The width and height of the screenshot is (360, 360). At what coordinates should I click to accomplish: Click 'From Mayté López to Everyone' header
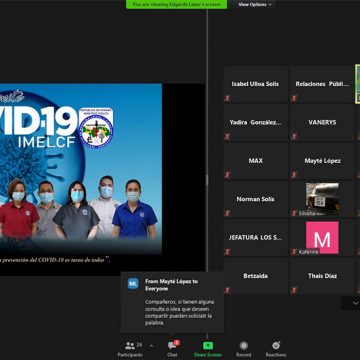[x=171, y=285]
